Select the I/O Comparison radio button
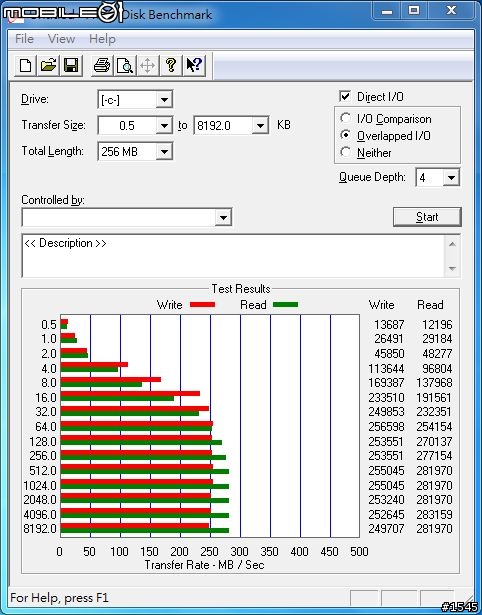This screenshot has width=482, height=615. tap(346, 118)
